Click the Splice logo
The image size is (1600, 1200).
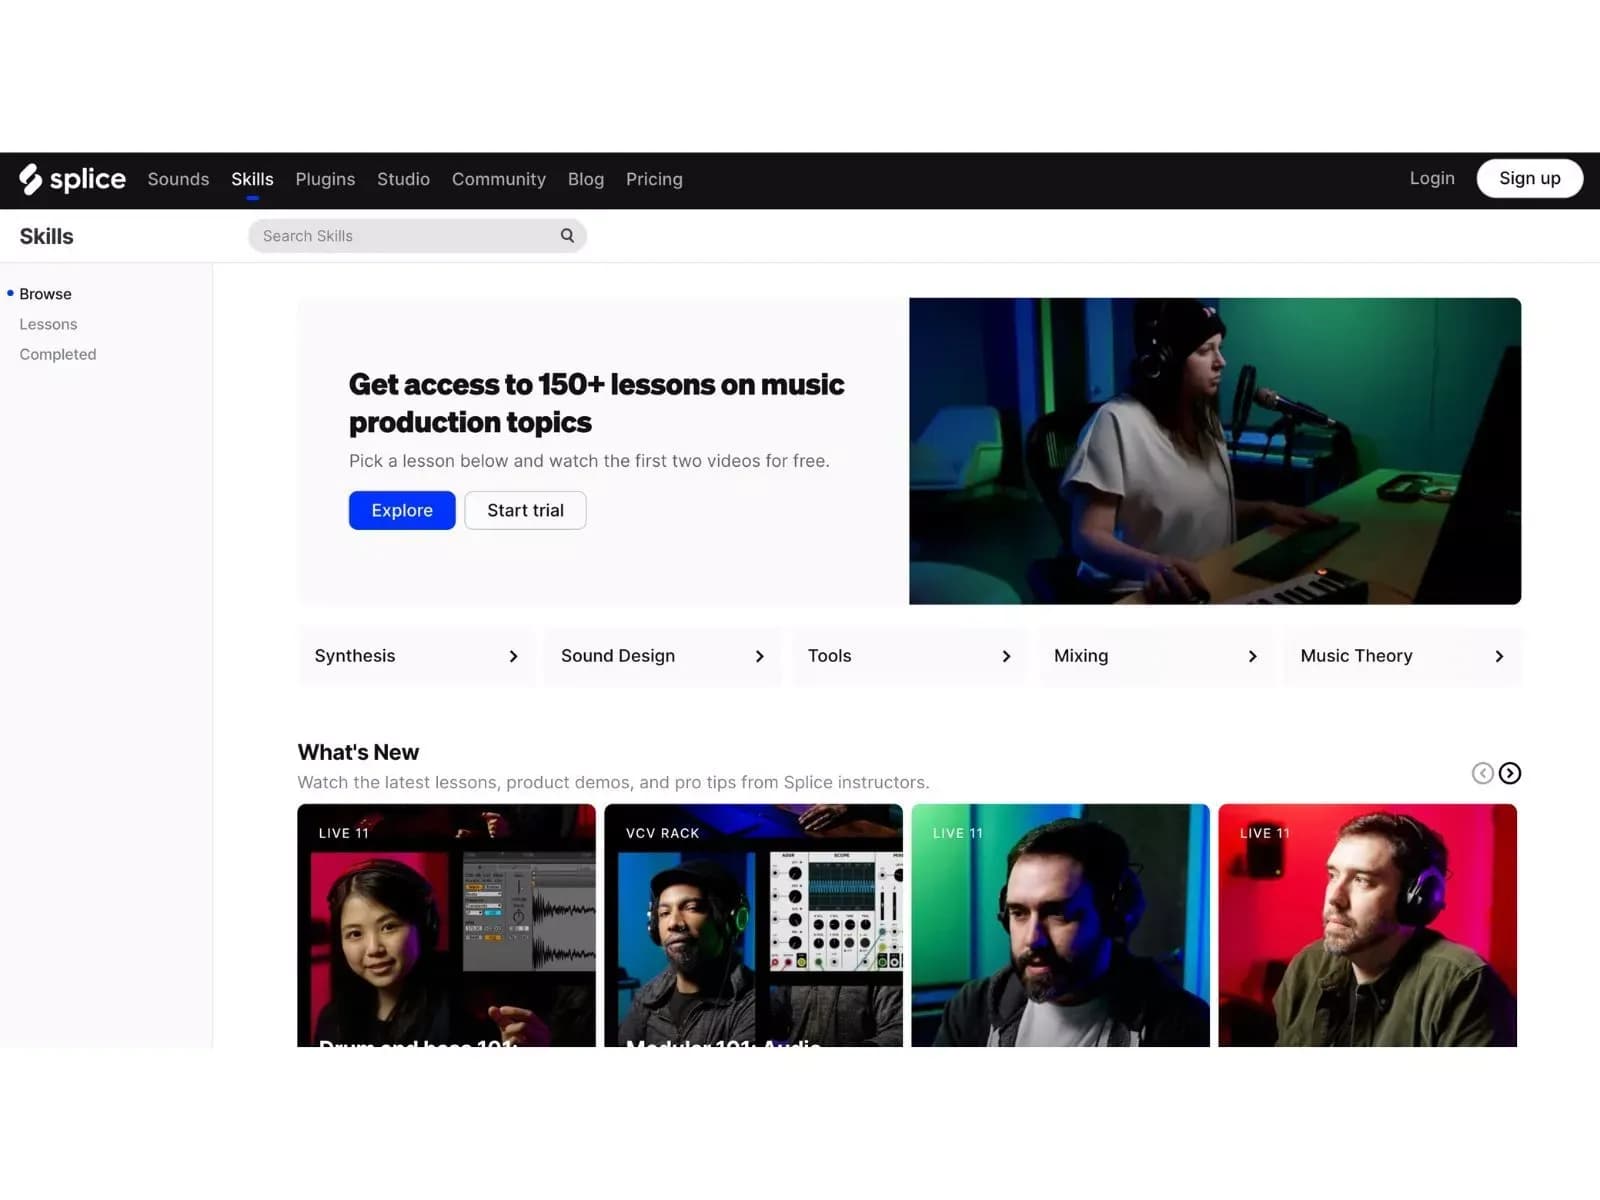coord(72,179)
